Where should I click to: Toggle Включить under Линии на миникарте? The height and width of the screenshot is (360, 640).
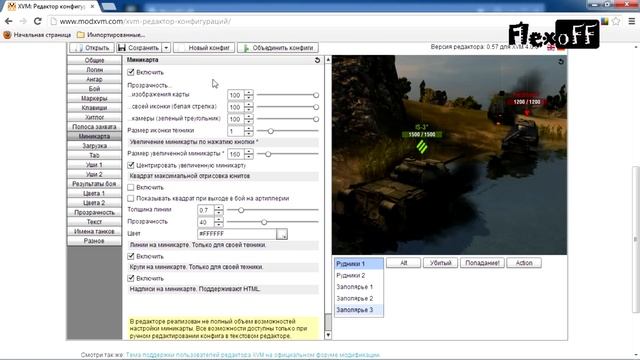point(131,256)
